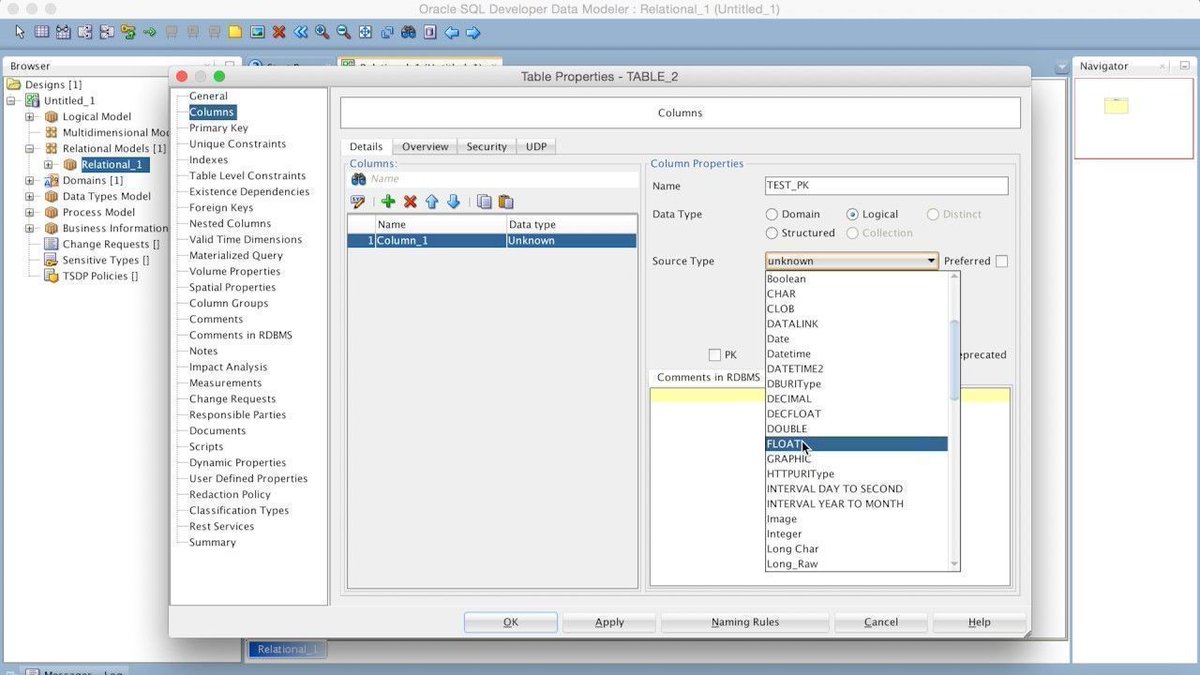
Task: Select the Logical data type radio button
Action: click(x=853, y=214)
